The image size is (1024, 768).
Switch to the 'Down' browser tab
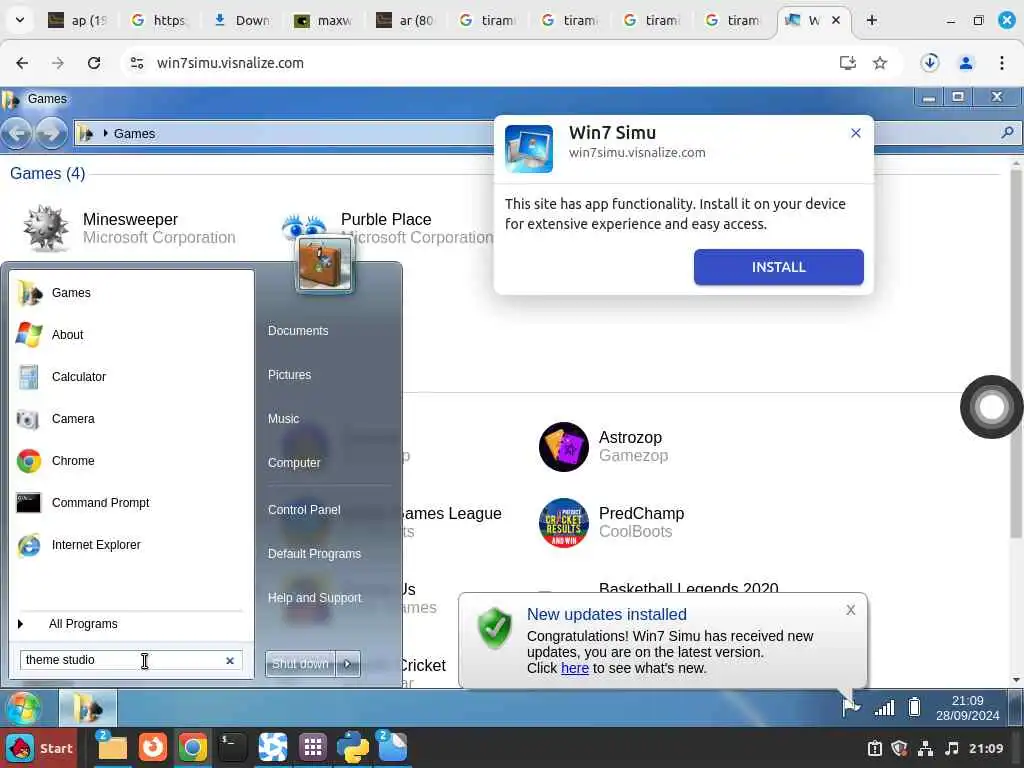pyautogui.click(x=242, y=20)
